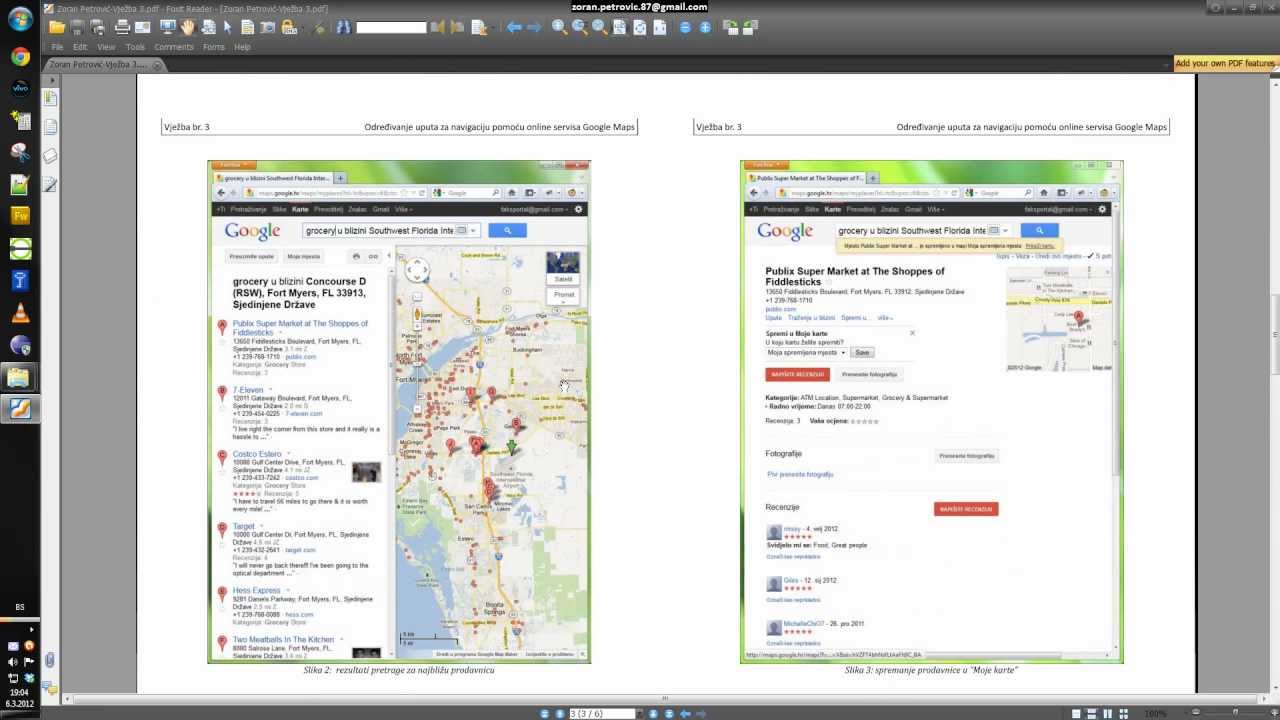The height and width of the screenshot is (720, 1280).
Task: Switch to continuous page layout icon
Action: tap(1091, 713)
